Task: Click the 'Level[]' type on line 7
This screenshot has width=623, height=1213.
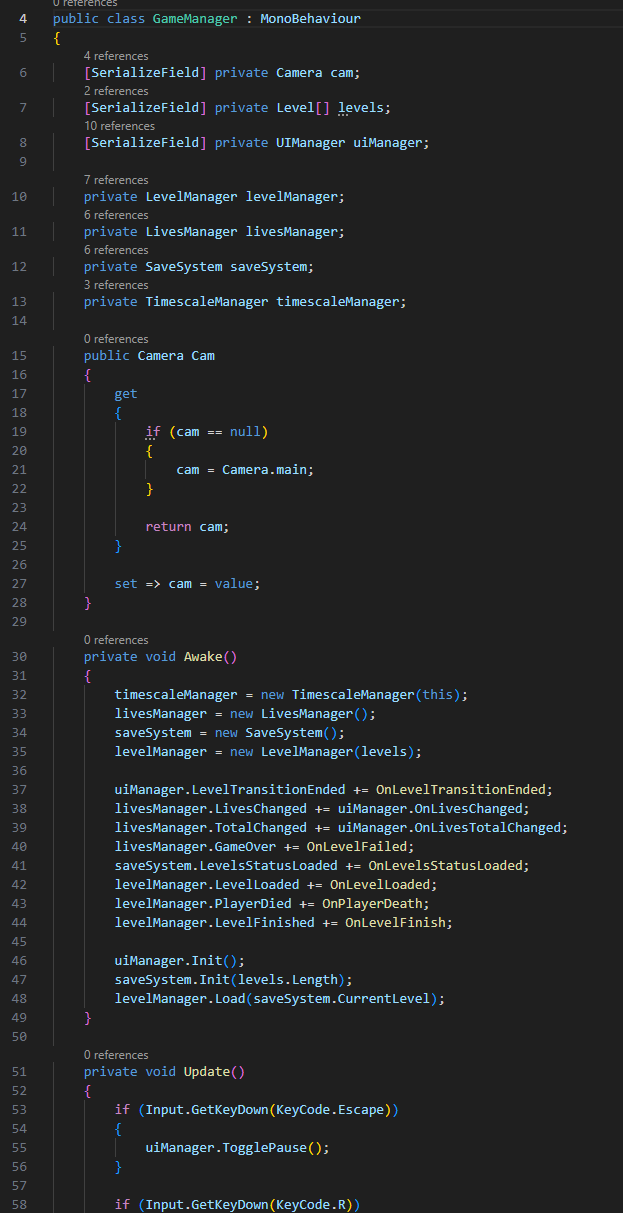Action: [303, 107]
